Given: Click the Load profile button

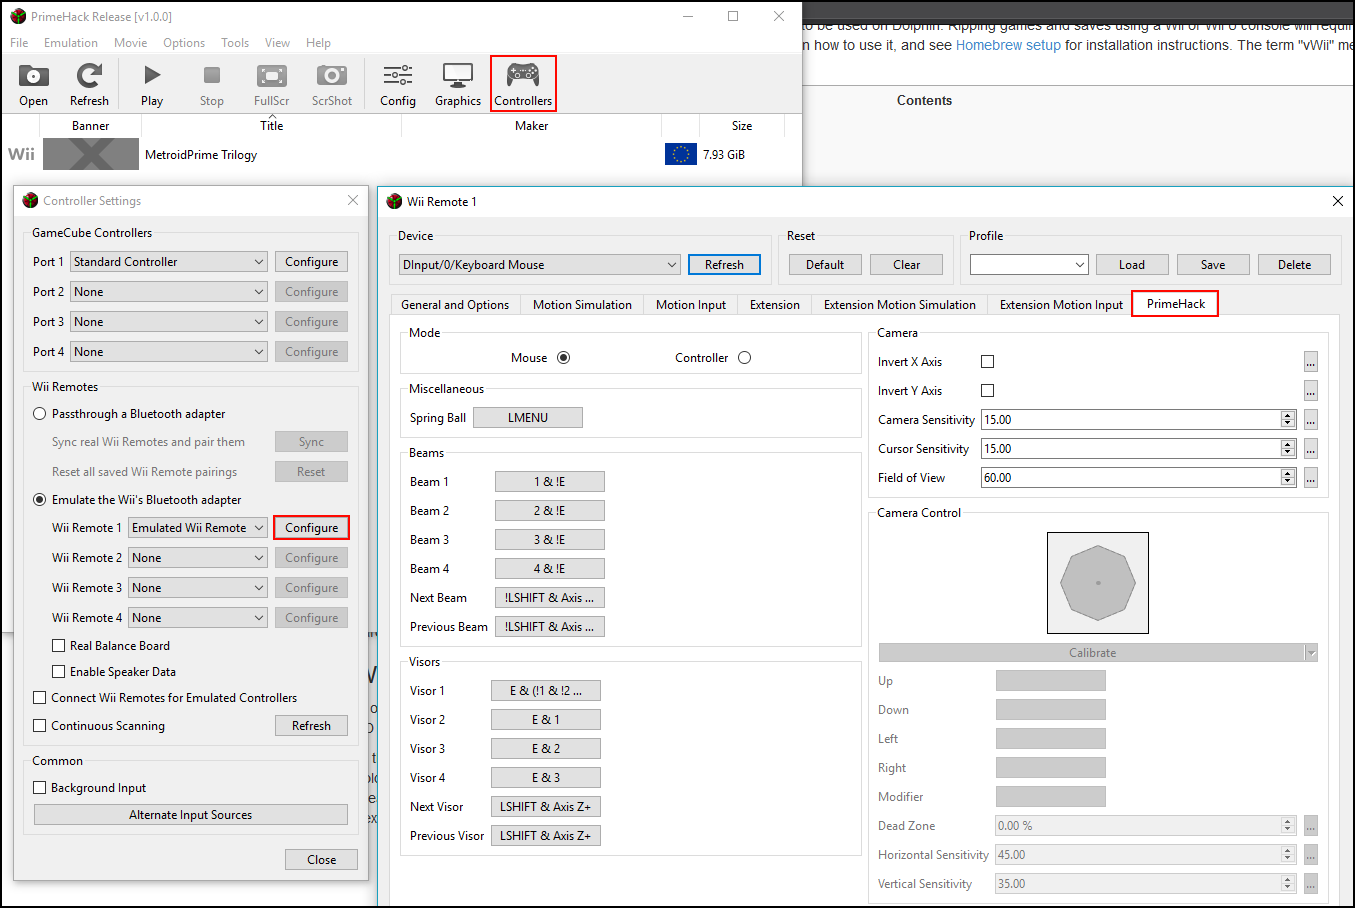Looking at the screenshot, I should pyautogui.click(x=1132, y=265).
